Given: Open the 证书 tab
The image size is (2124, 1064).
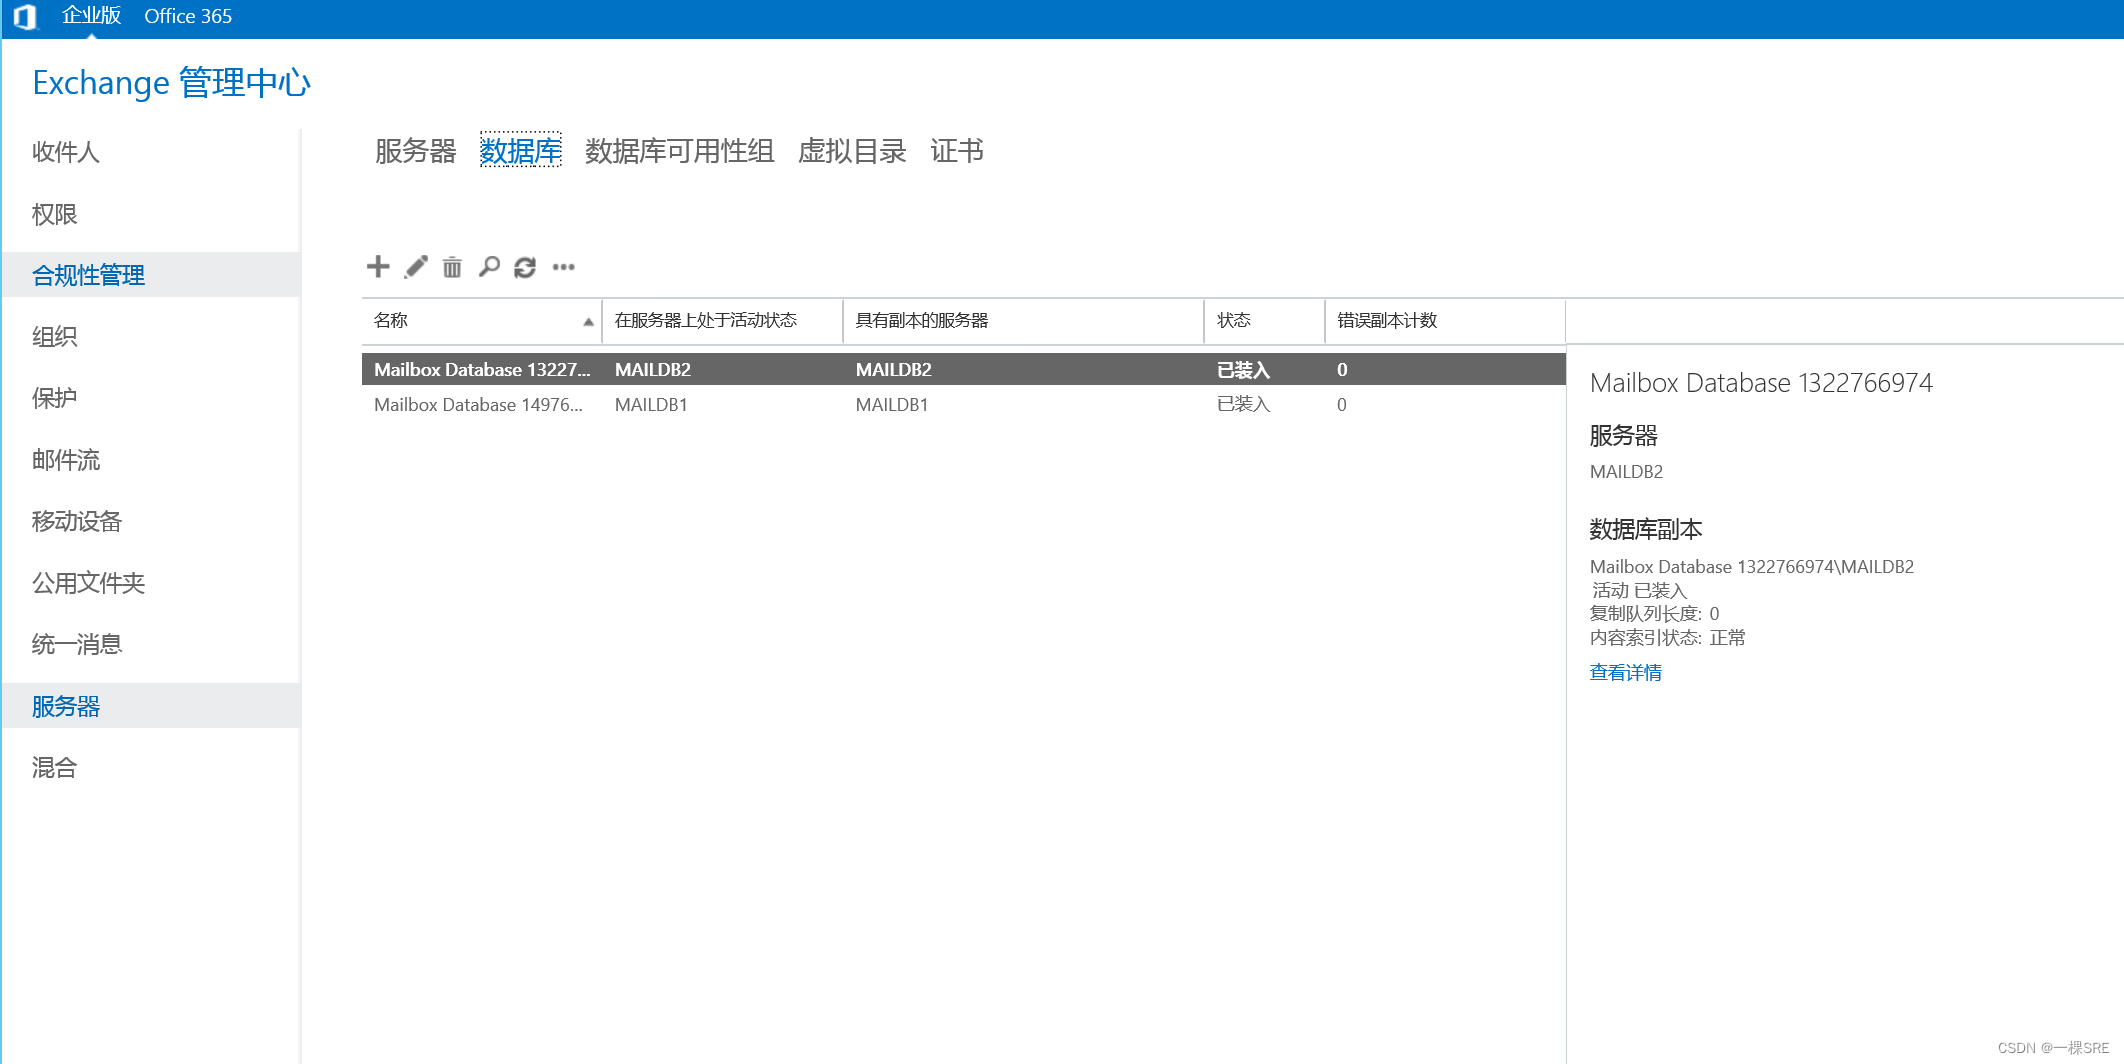Looking at the screenshot, I should click(x=957, y=151).
